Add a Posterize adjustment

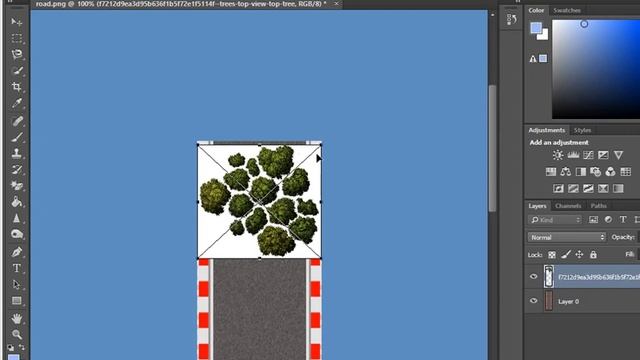[x=573, y=189]
